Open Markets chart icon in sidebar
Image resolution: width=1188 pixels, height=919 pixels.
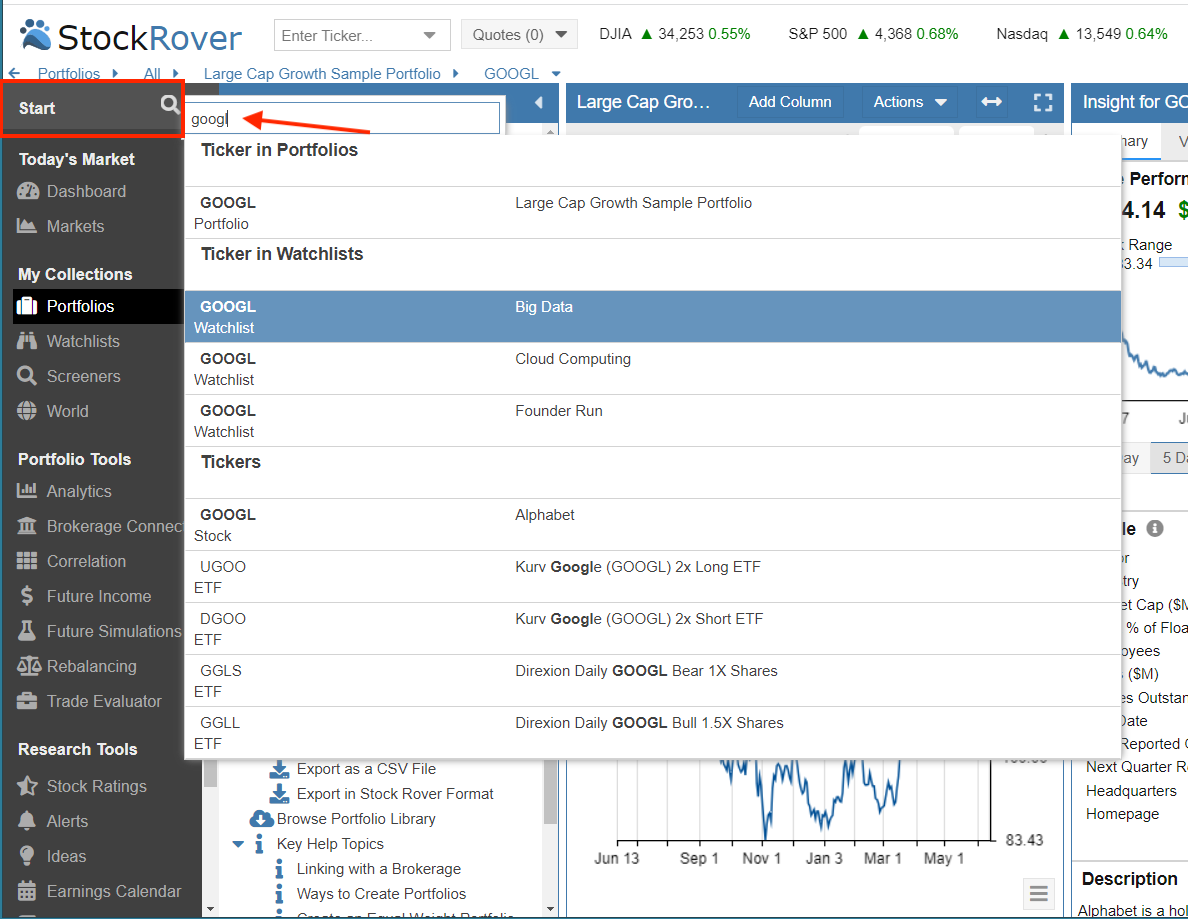pyautogui.click(x=27, y=226)
